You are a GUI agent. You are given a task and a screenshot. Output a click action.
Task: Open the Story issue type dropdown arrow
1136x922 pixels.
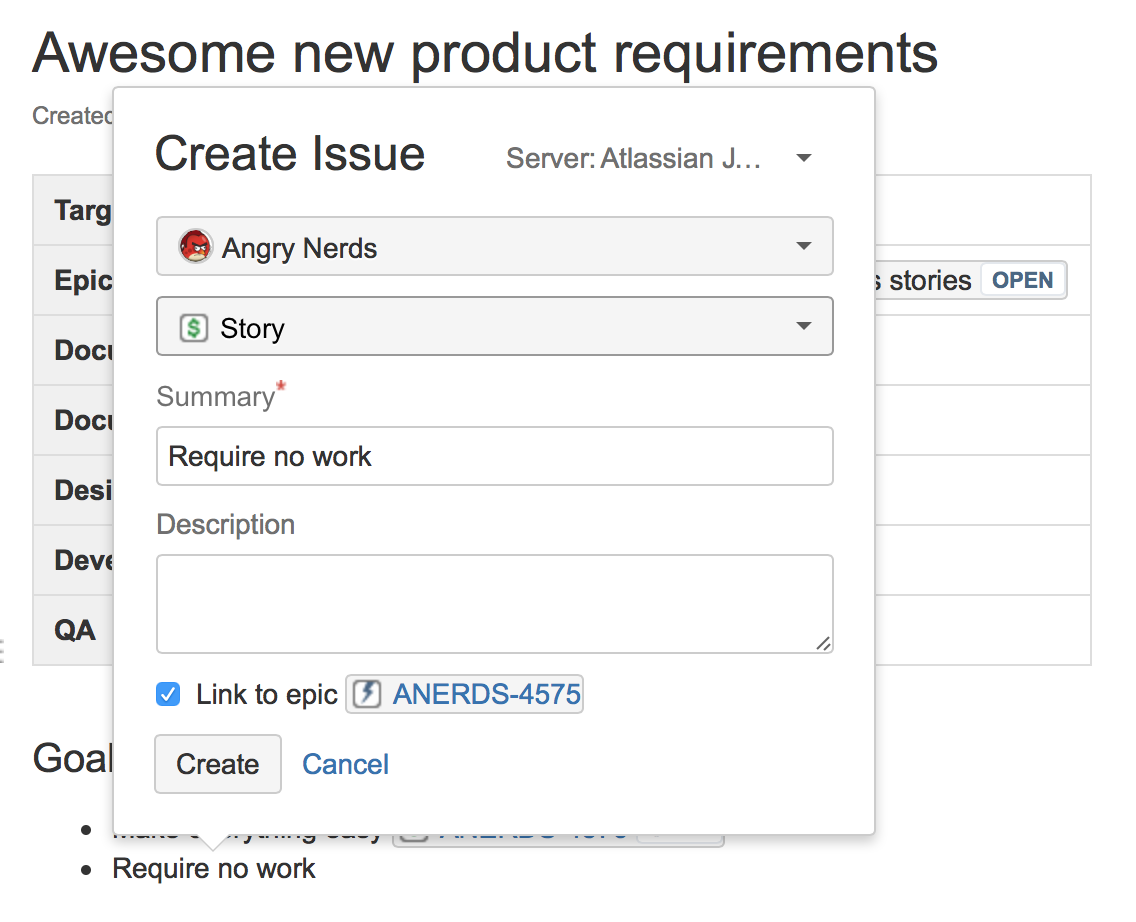(803, 327)
